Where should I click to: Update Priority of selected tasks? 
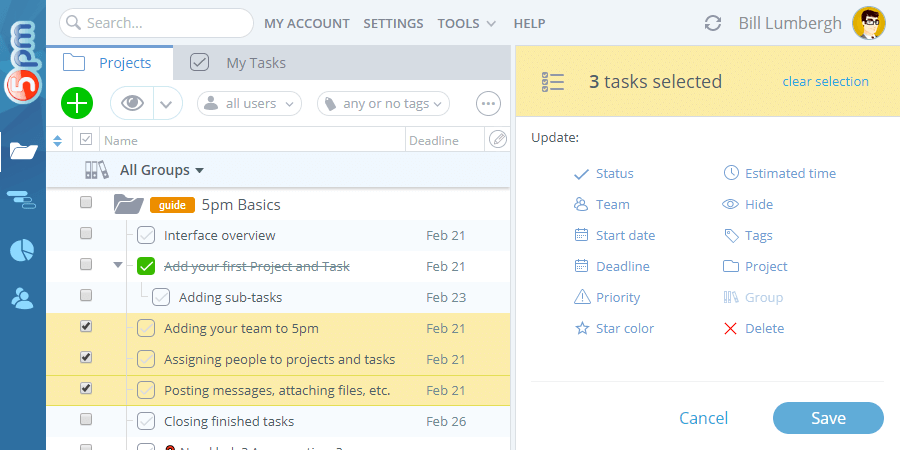607,297
